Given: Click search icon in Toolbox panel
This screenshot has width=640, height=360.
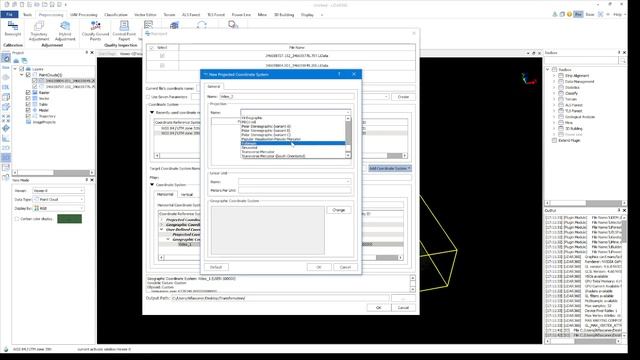Looking at the screenshot, I should click(622, 60).
